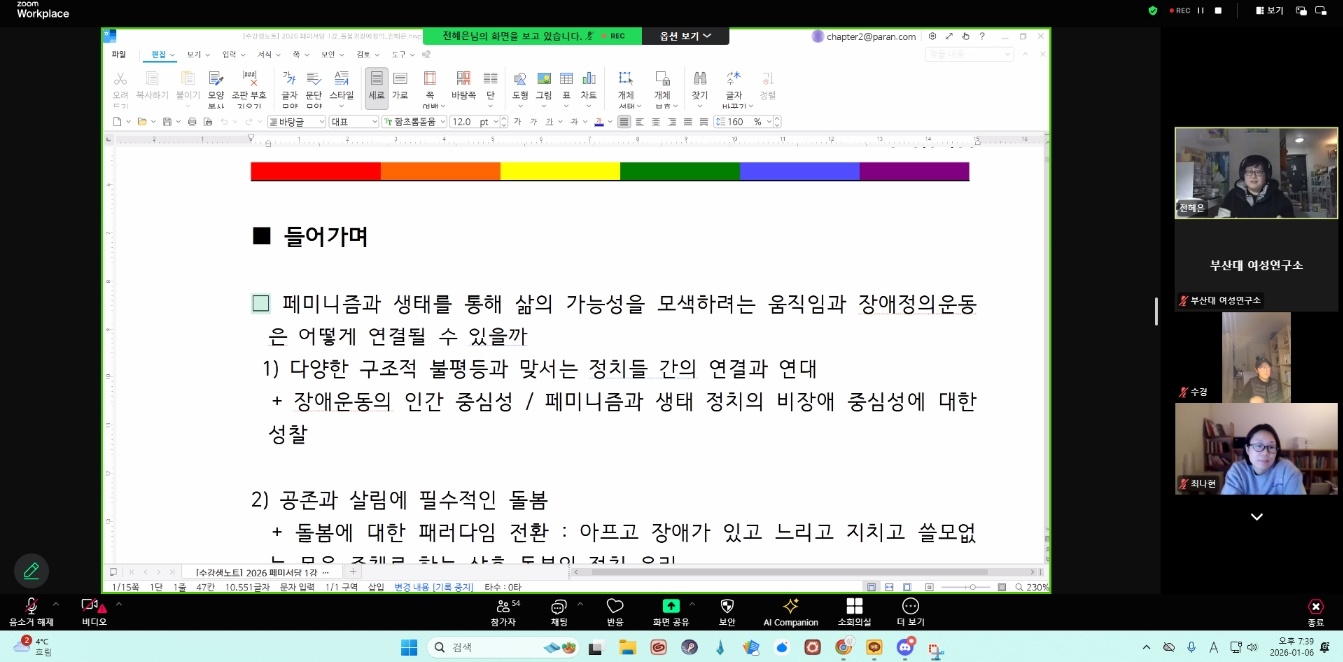The image size is (1343, 662).
Task: Pause the meeting recording
Action: (1200, 11)
